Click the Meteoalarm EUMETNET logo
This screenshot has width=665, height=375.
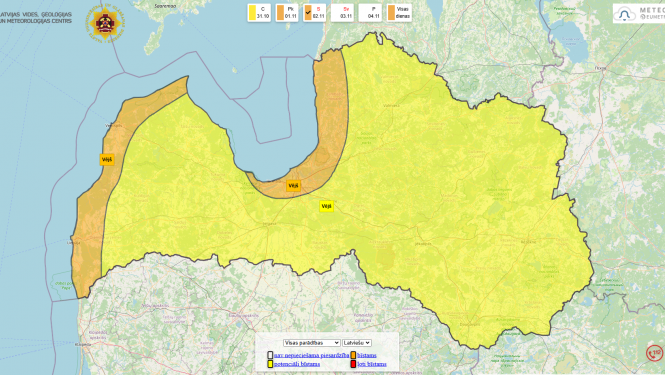(x=639, y=14)
